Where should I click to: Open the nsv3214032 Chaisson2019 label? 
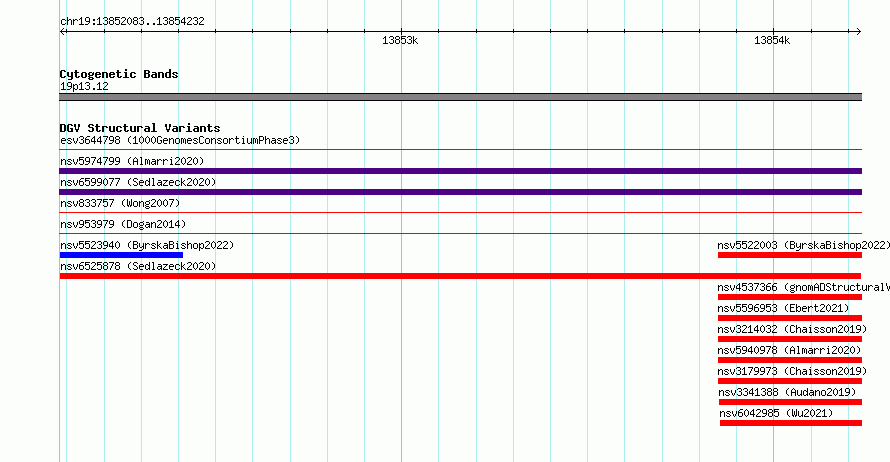pyautogui.click(x=792, y=329)
